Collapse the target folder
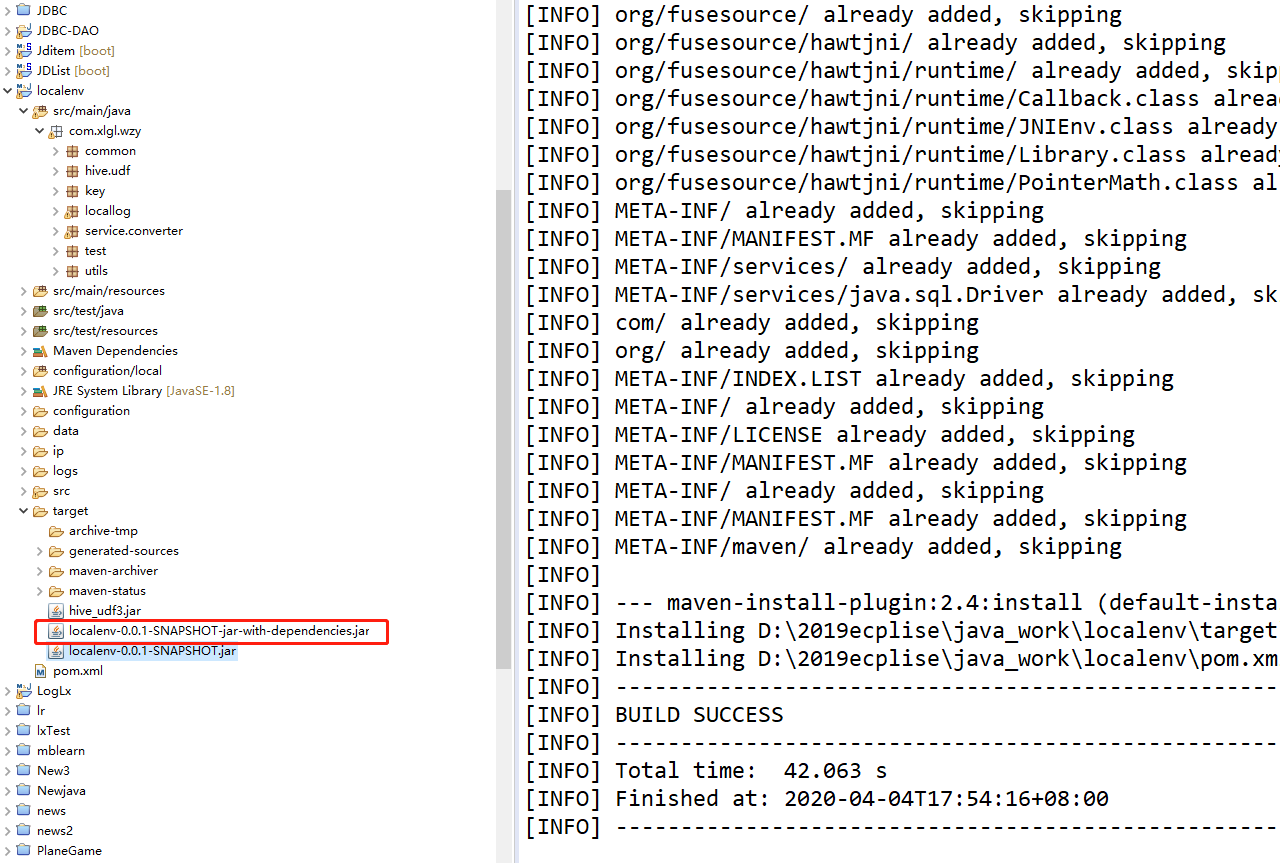 tap(24, 510)
